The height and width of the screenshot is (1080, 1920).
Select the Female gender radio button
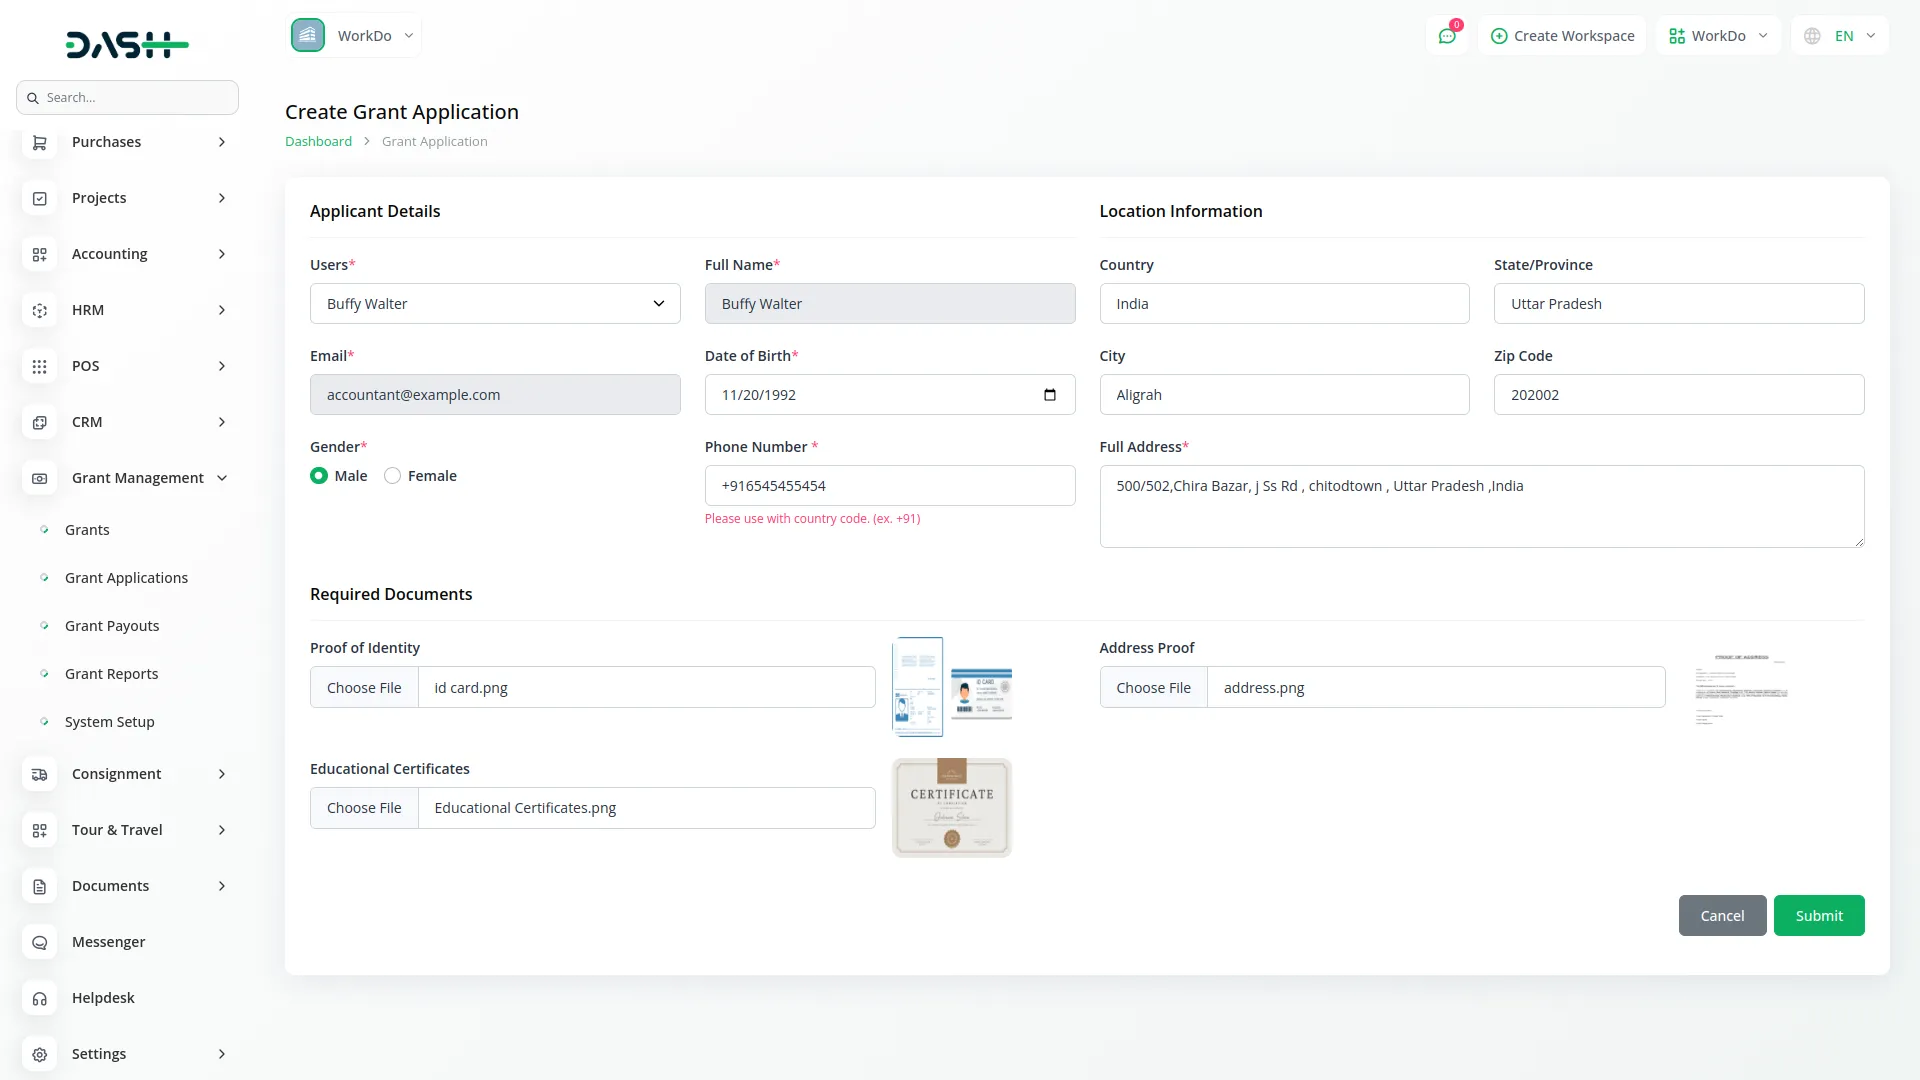(392, 476)
